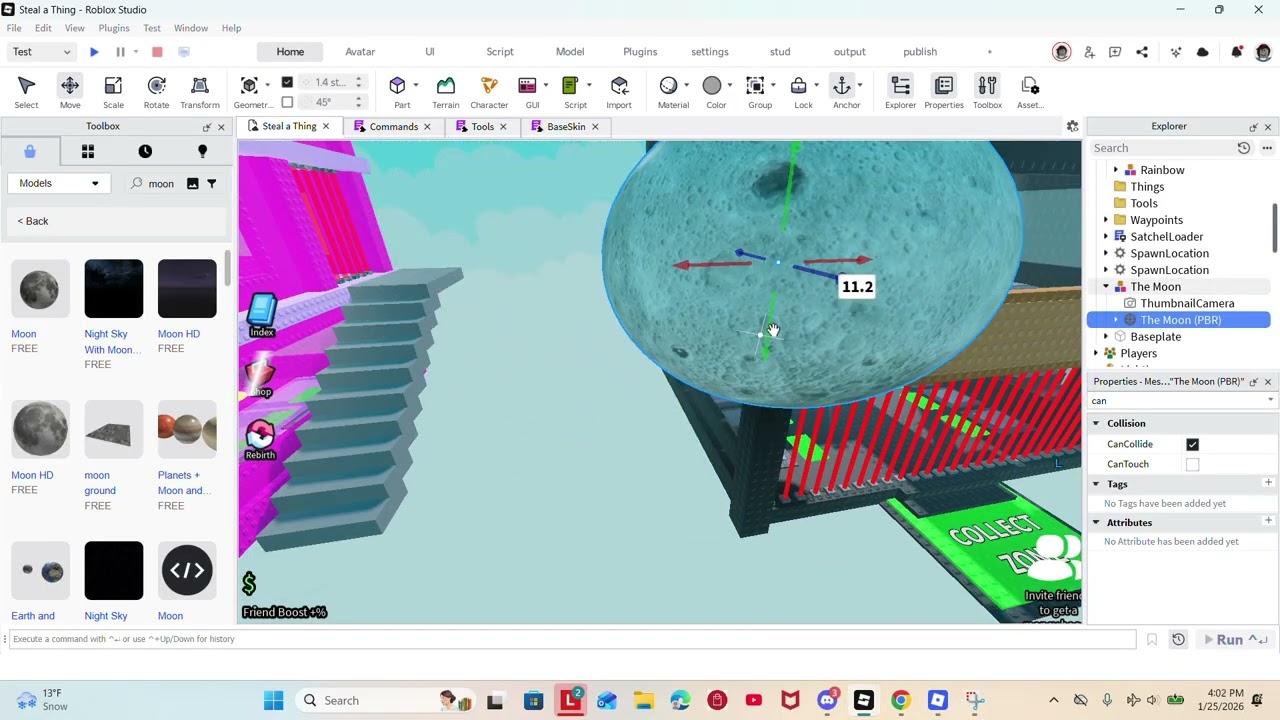Disable CanCollide checkbox
The image size is (1280, 720).
(1192, 444)
